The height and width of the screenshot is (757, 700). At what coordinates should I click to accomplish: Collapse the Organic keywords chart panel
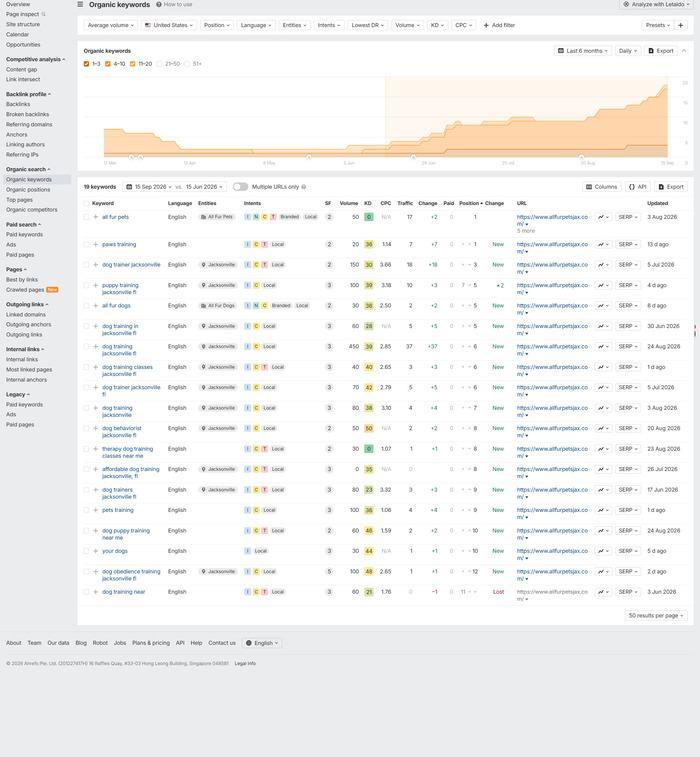coord(684,51)
